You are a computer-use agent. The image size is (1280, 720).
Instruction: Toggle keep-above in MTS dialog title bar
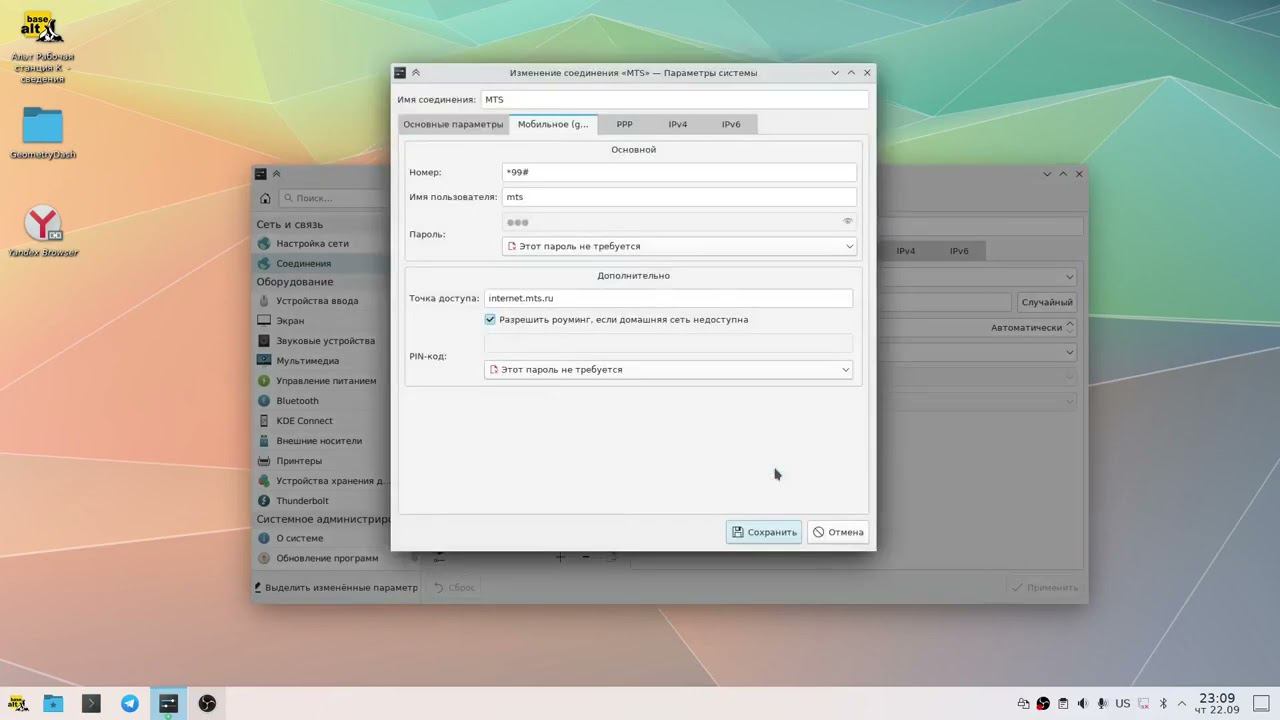[416, 72]
